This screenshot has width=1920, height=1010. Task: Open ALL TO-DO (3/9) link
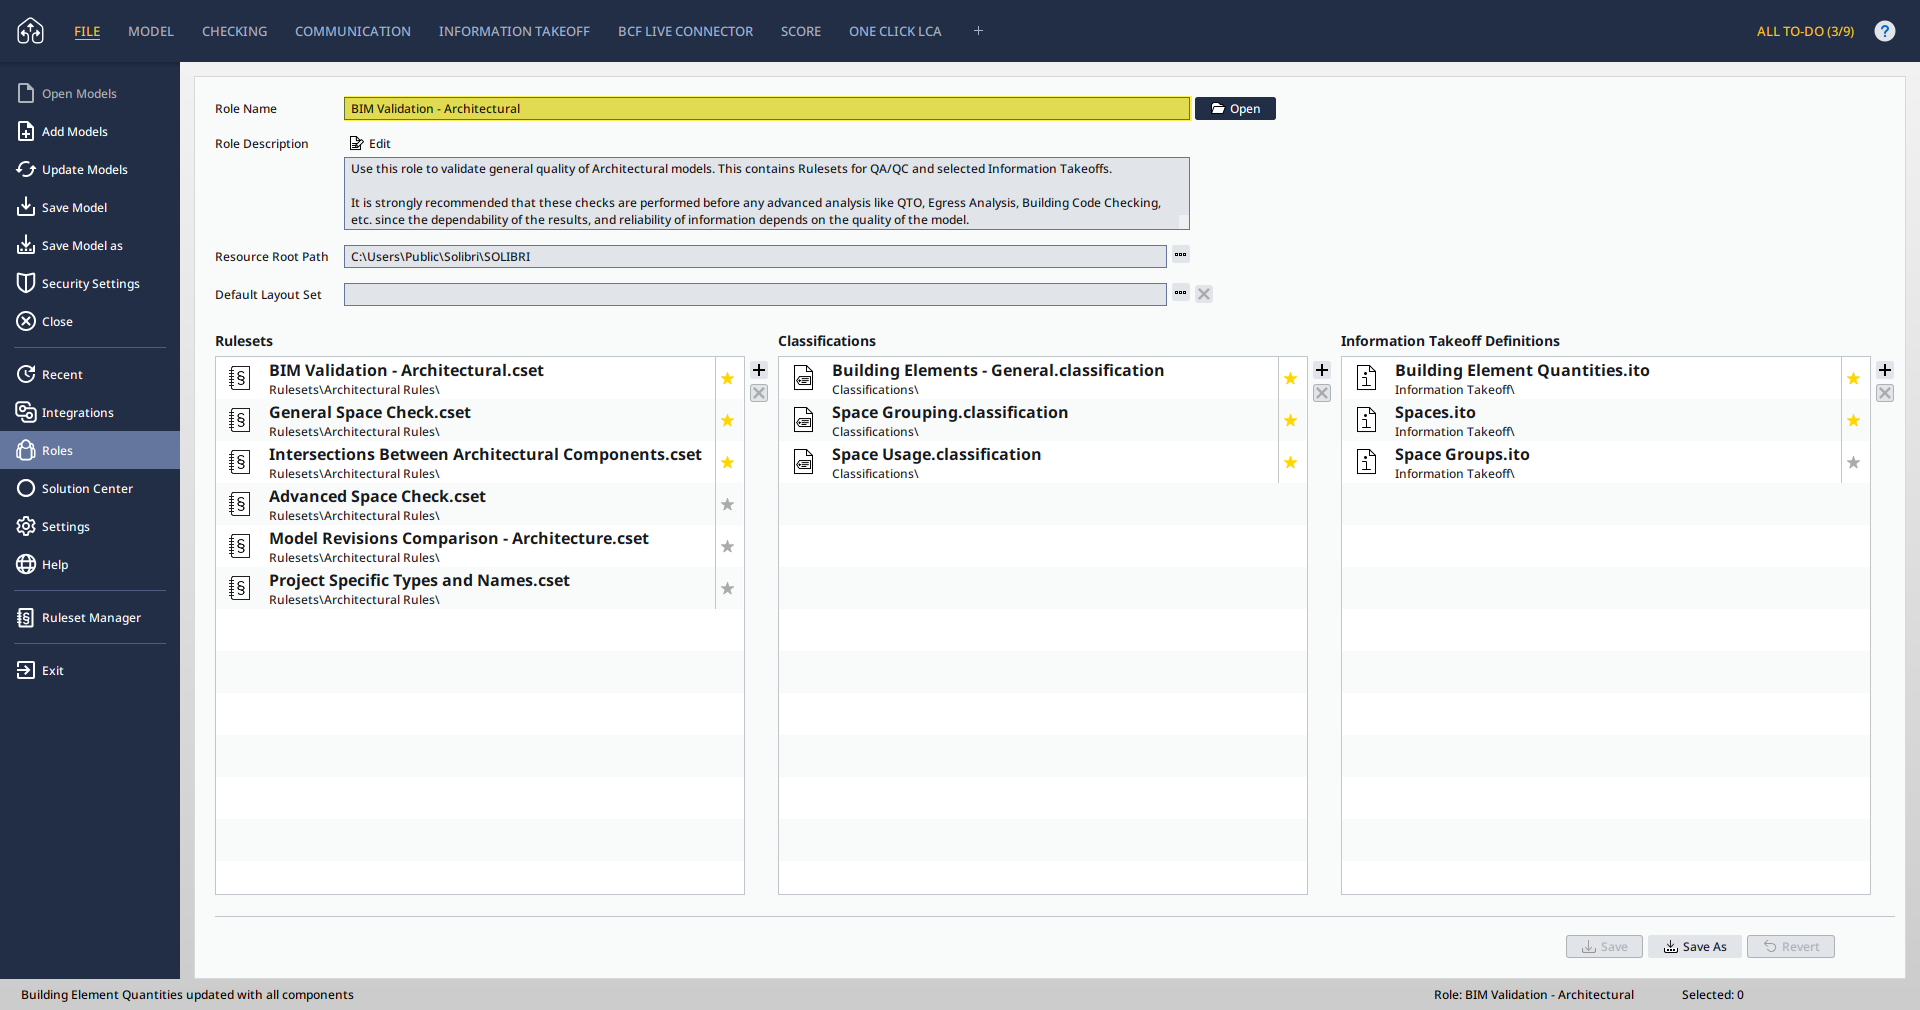click(1805, 31)
